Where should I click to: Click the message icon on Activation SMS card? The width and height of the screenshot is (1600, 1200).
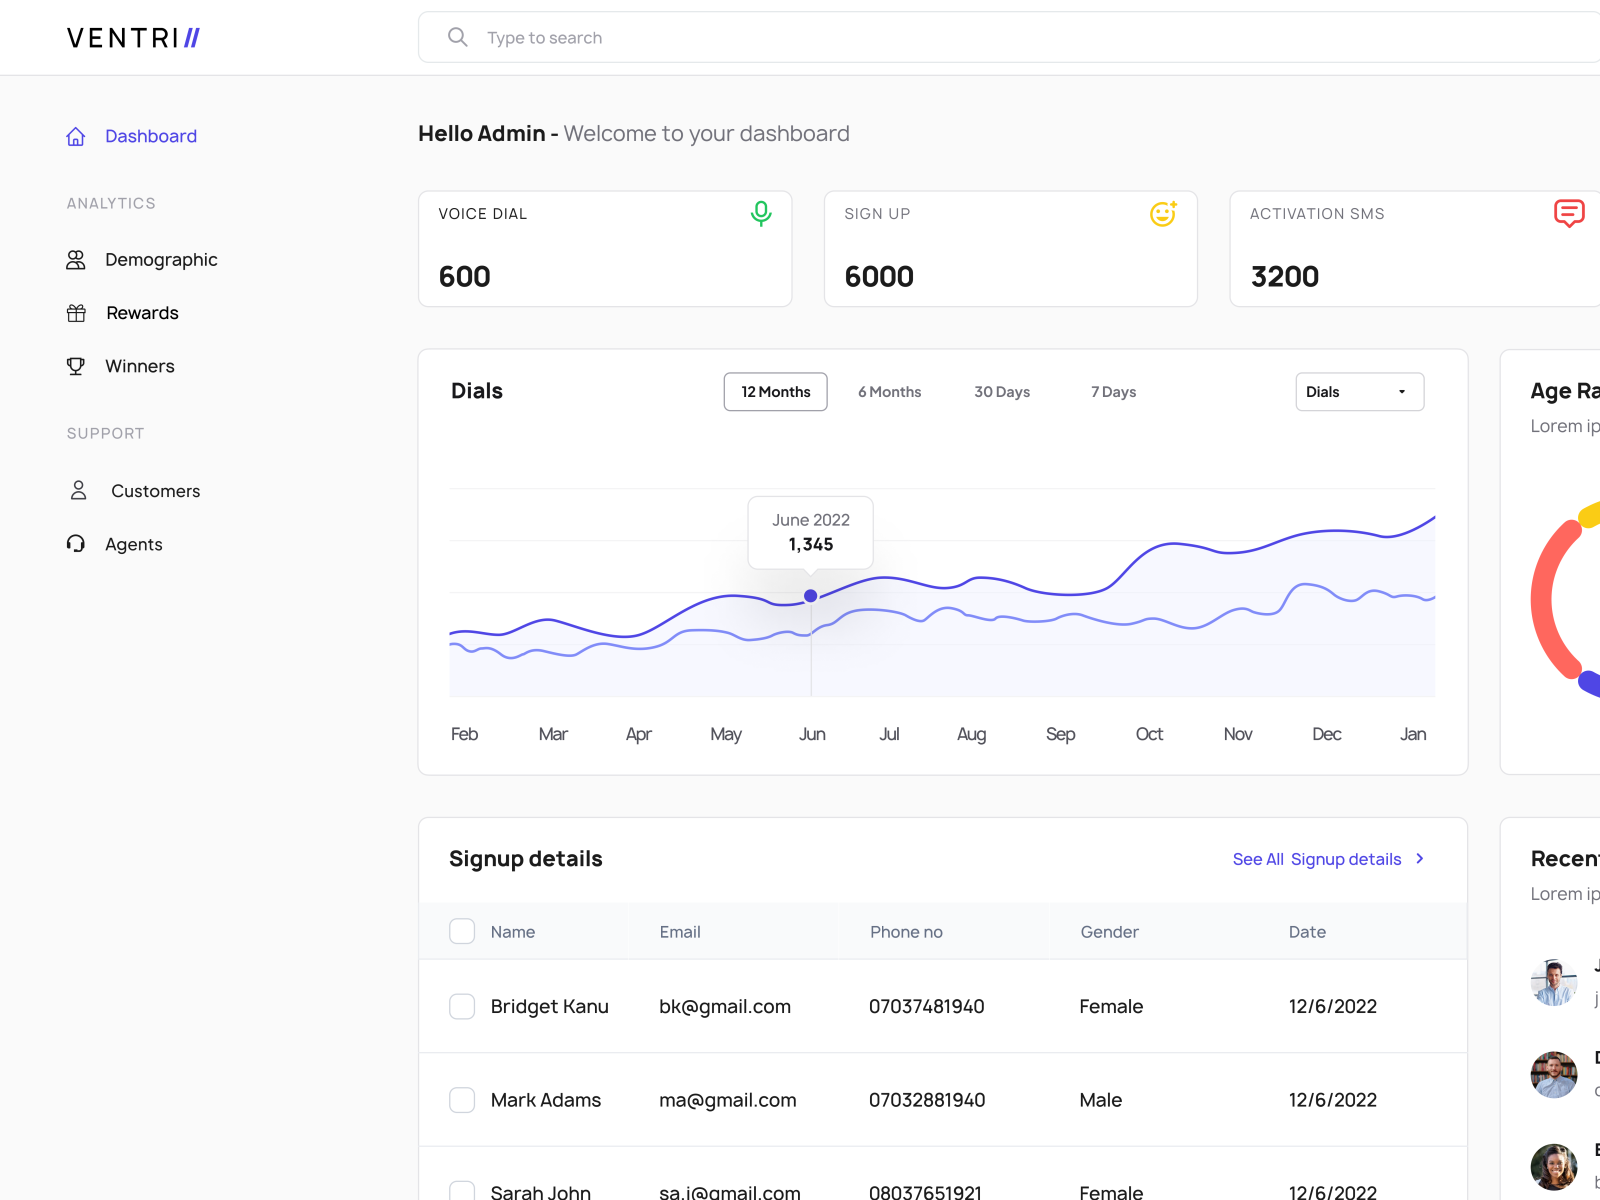[1569, 213]
